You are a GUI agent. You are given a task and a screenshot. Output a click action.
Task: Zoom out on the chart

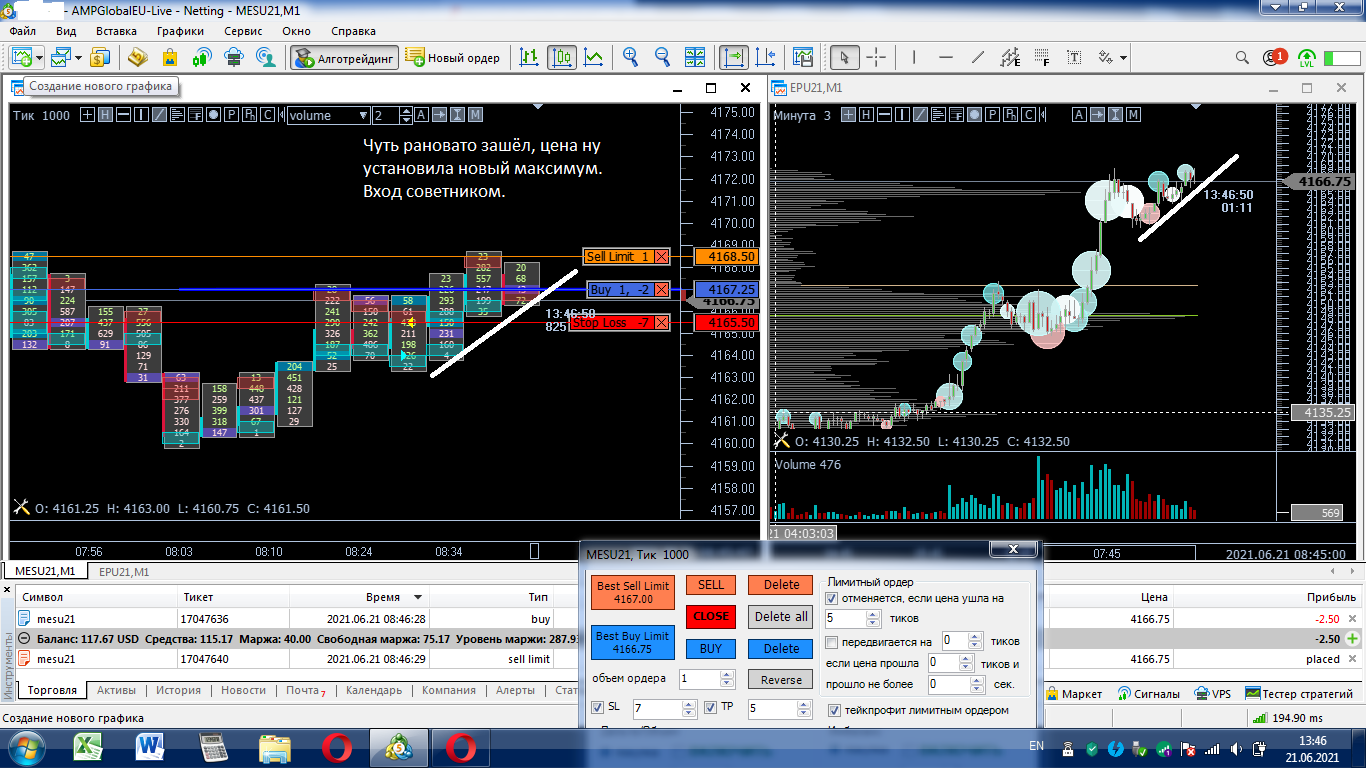tap(662, 57)
